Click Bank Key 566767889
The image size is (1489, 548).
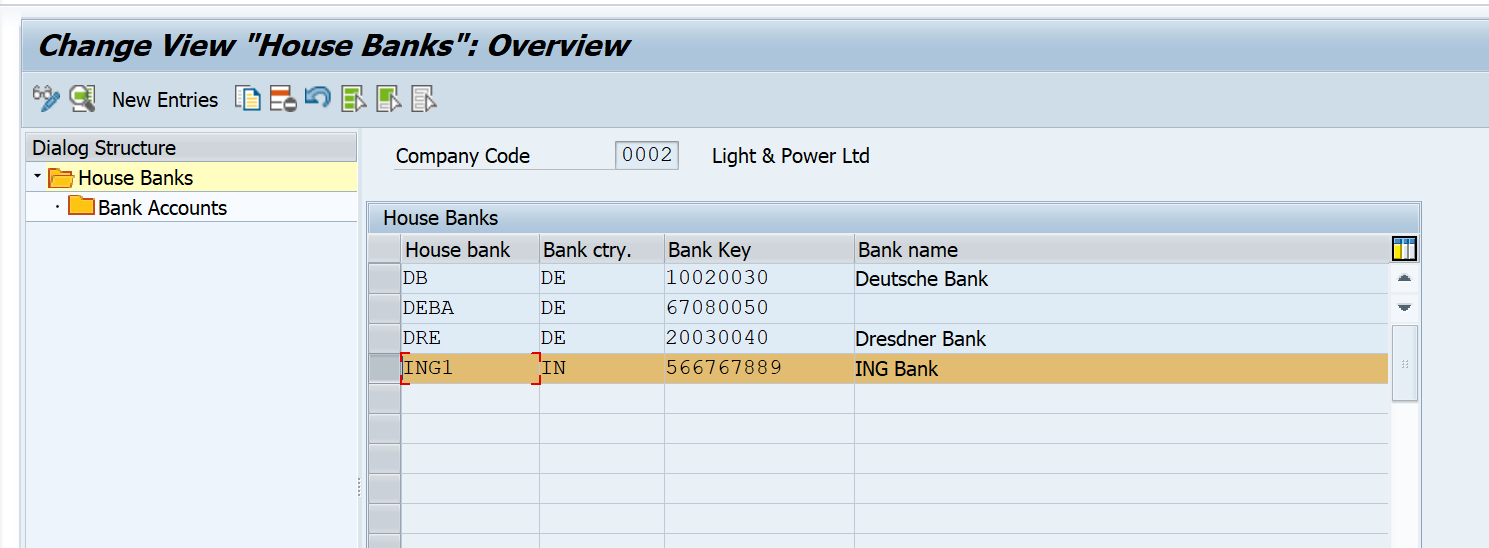(x=759, y=368)
